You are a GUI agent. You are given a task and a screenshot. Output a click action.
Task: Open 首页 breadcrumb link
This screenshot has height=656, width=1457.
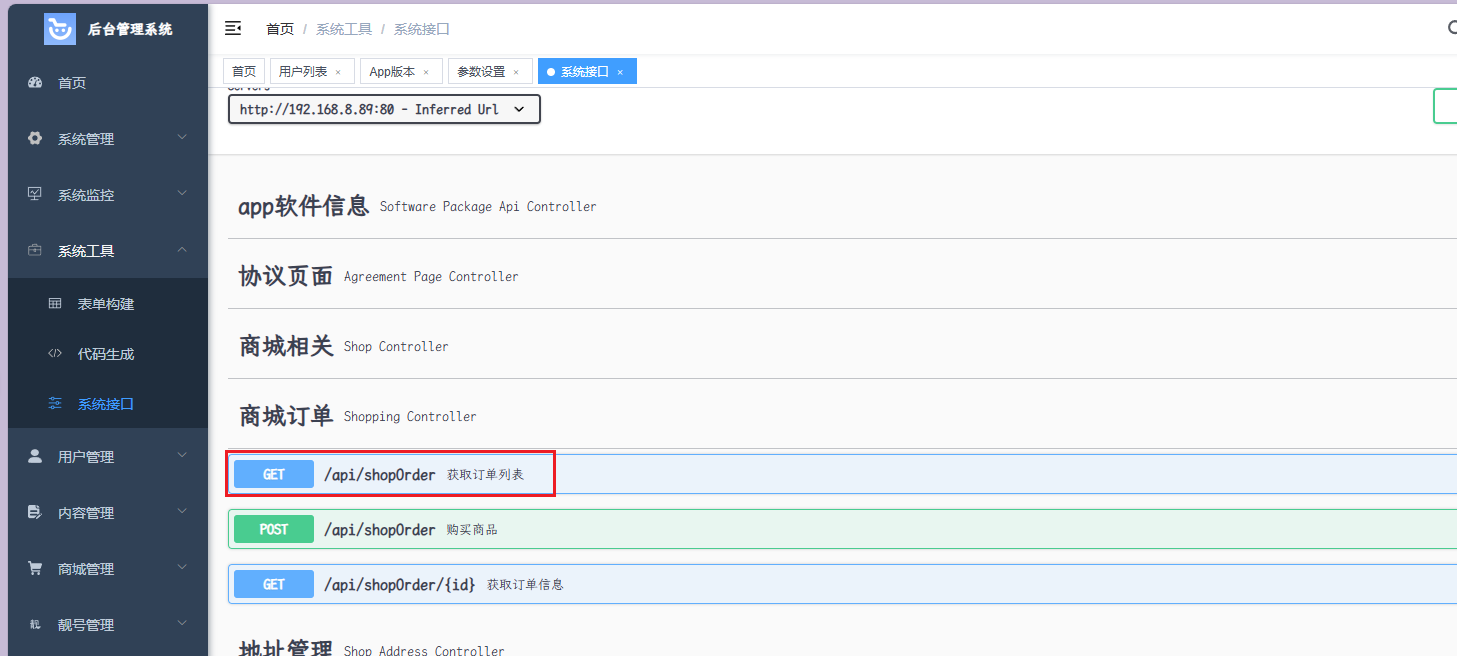tap(280, 29)
